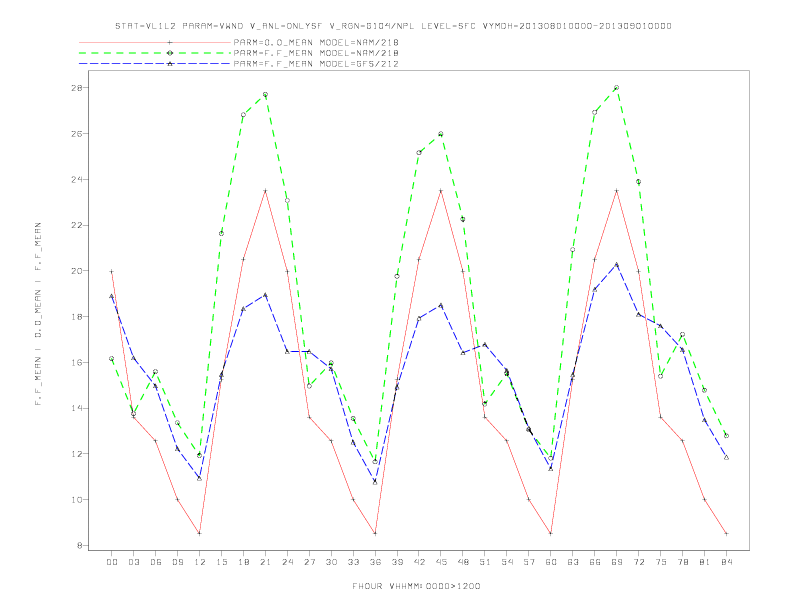
Task: Click x-axis tick label 66
Action: tap(595, 562)
